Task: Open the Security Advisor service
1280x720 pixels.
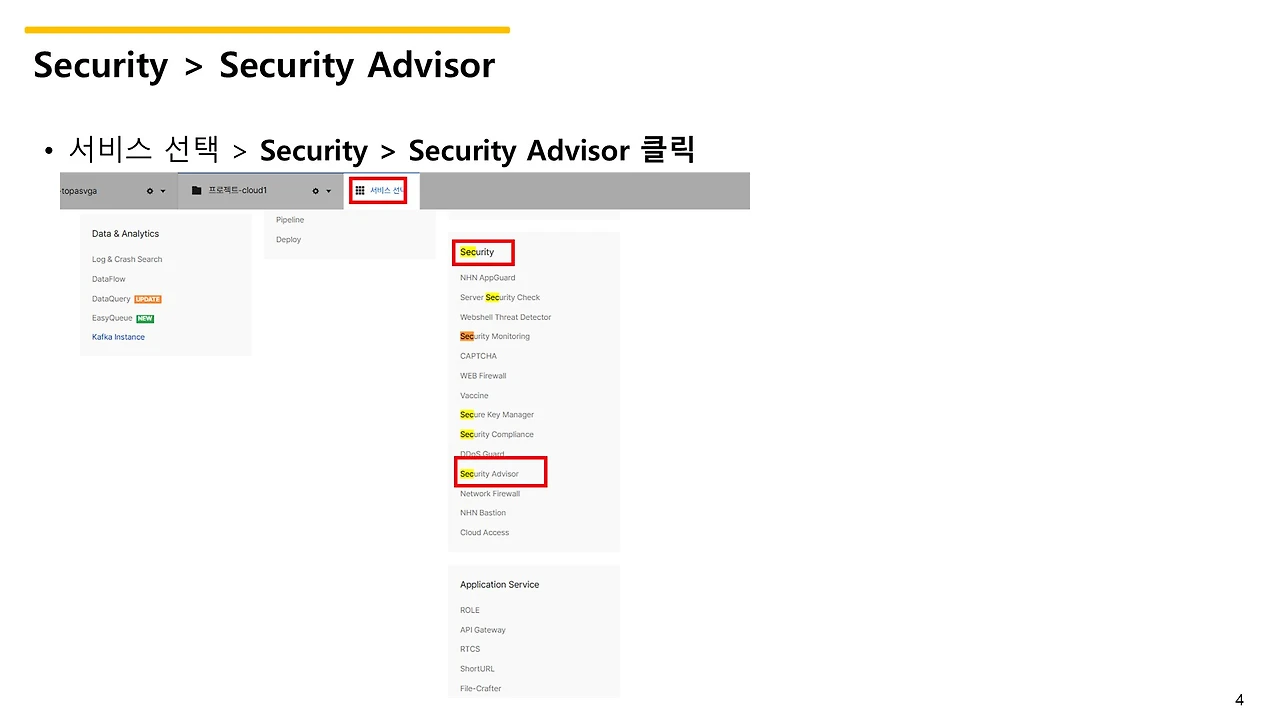Action: tap(489, 474)
